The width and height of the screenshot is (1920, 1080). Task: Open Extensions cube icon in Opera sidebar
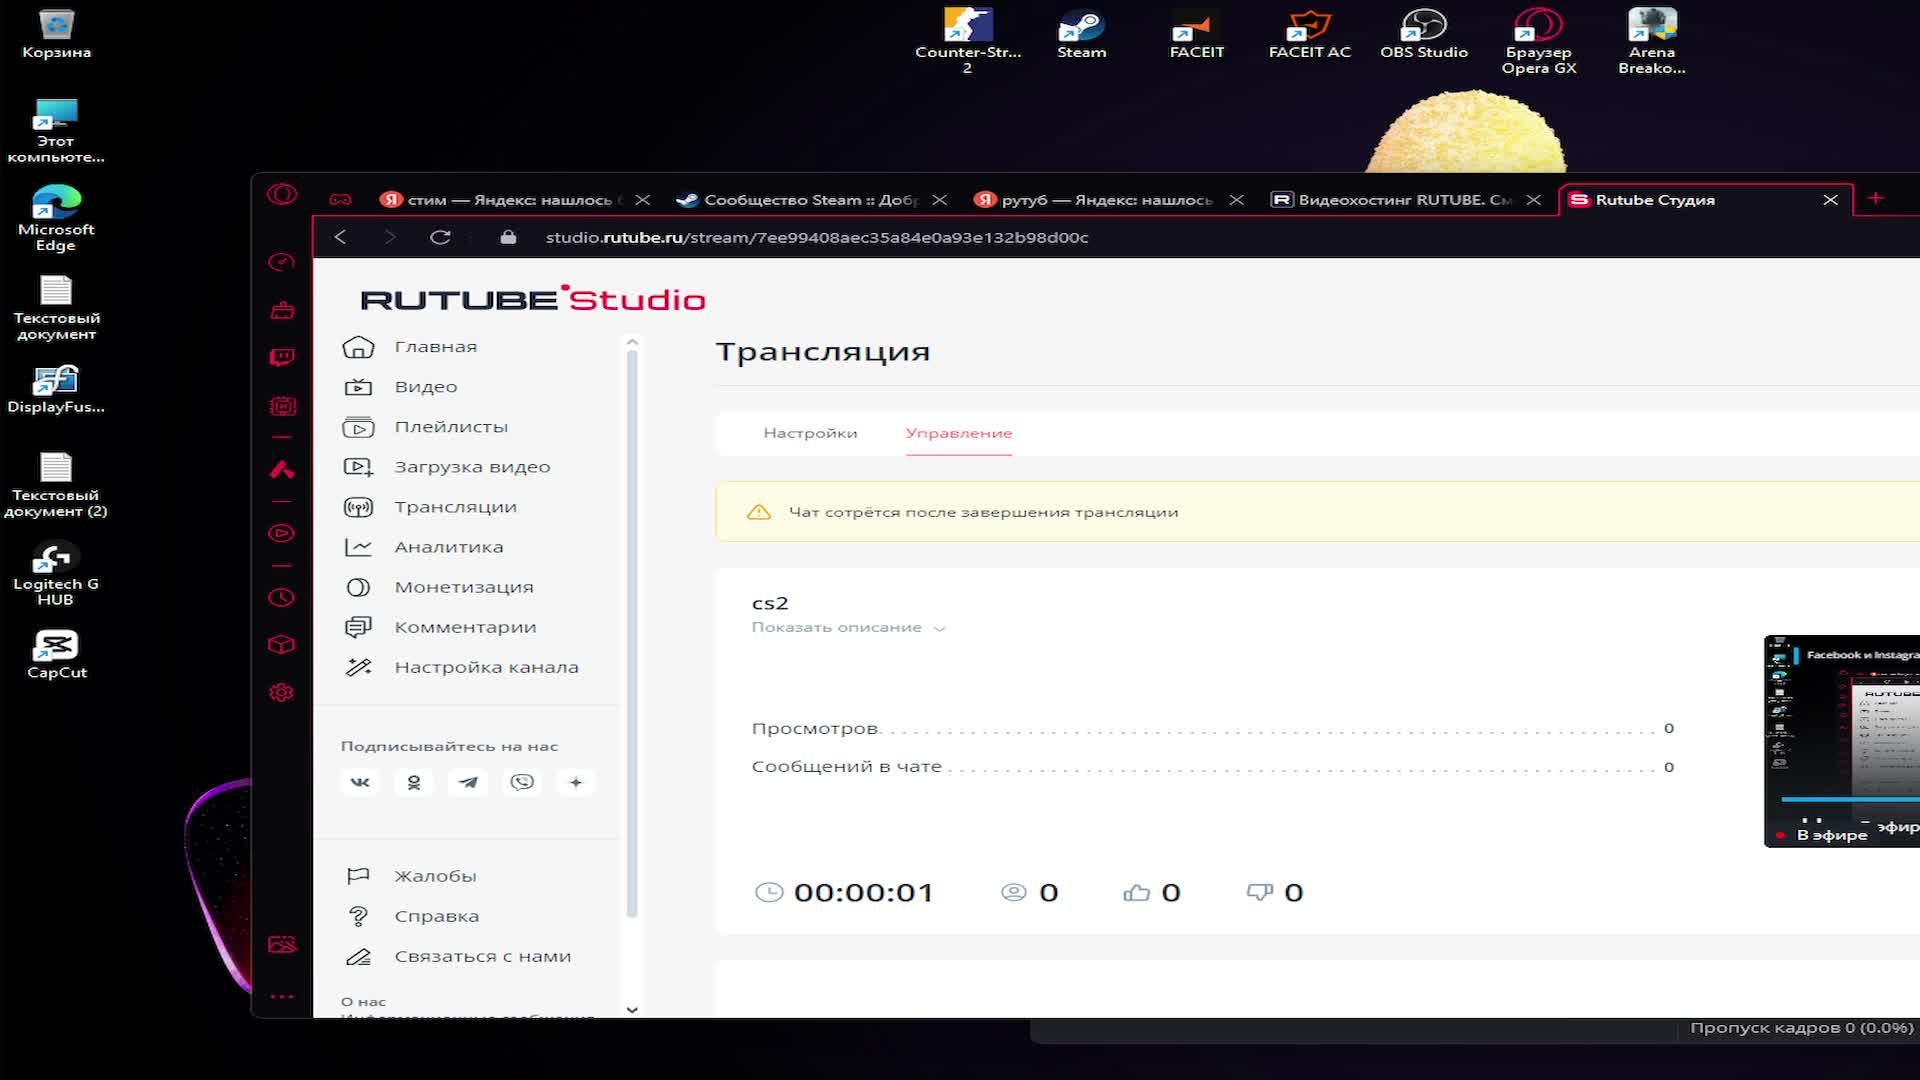click(282, 645)
